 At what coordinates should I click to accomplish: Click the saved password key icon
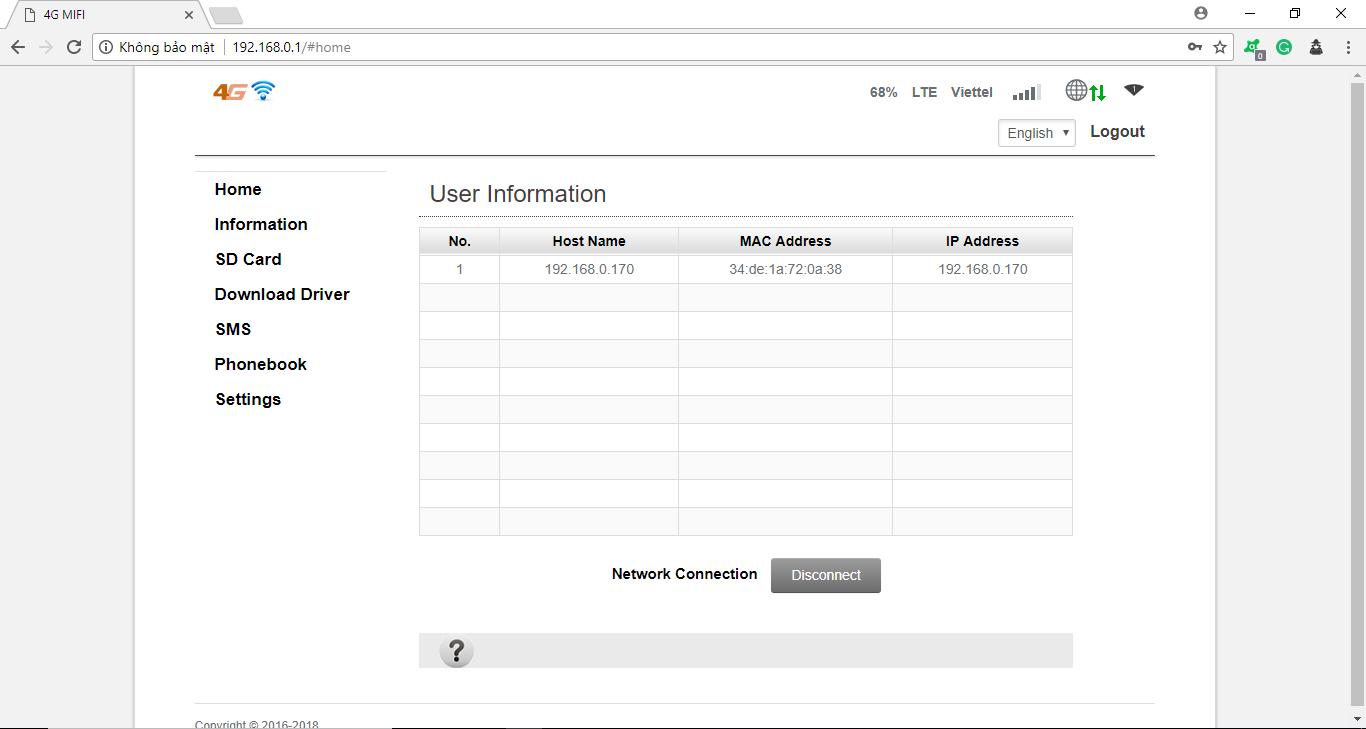[1195, 47]
